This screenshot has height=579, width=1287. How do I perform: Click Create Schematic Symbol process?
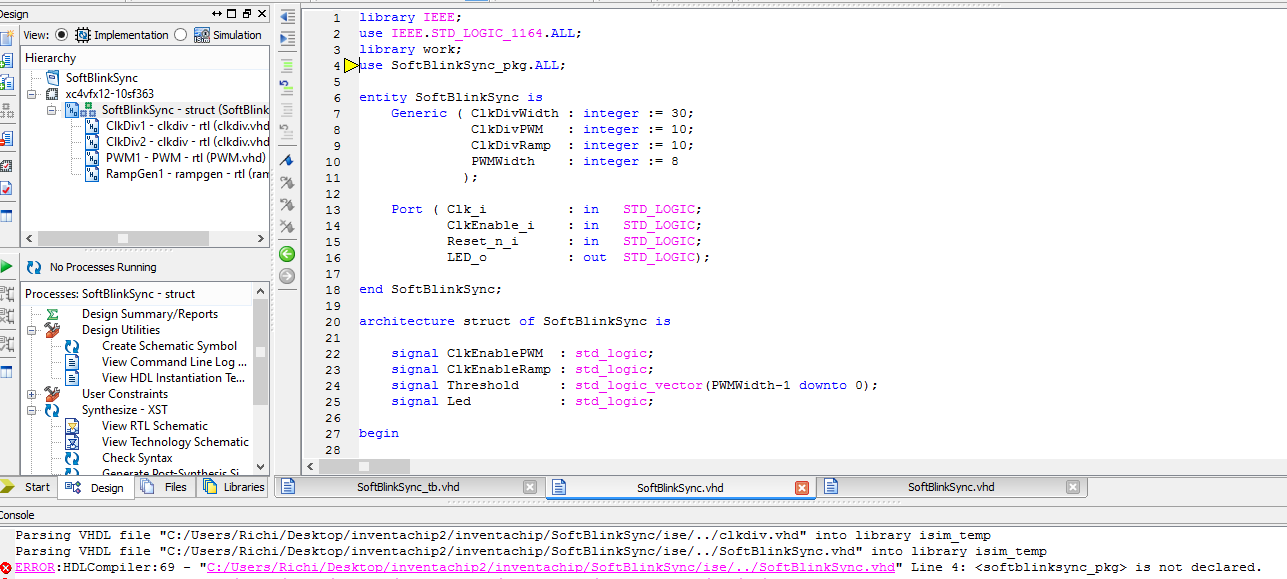169,346
